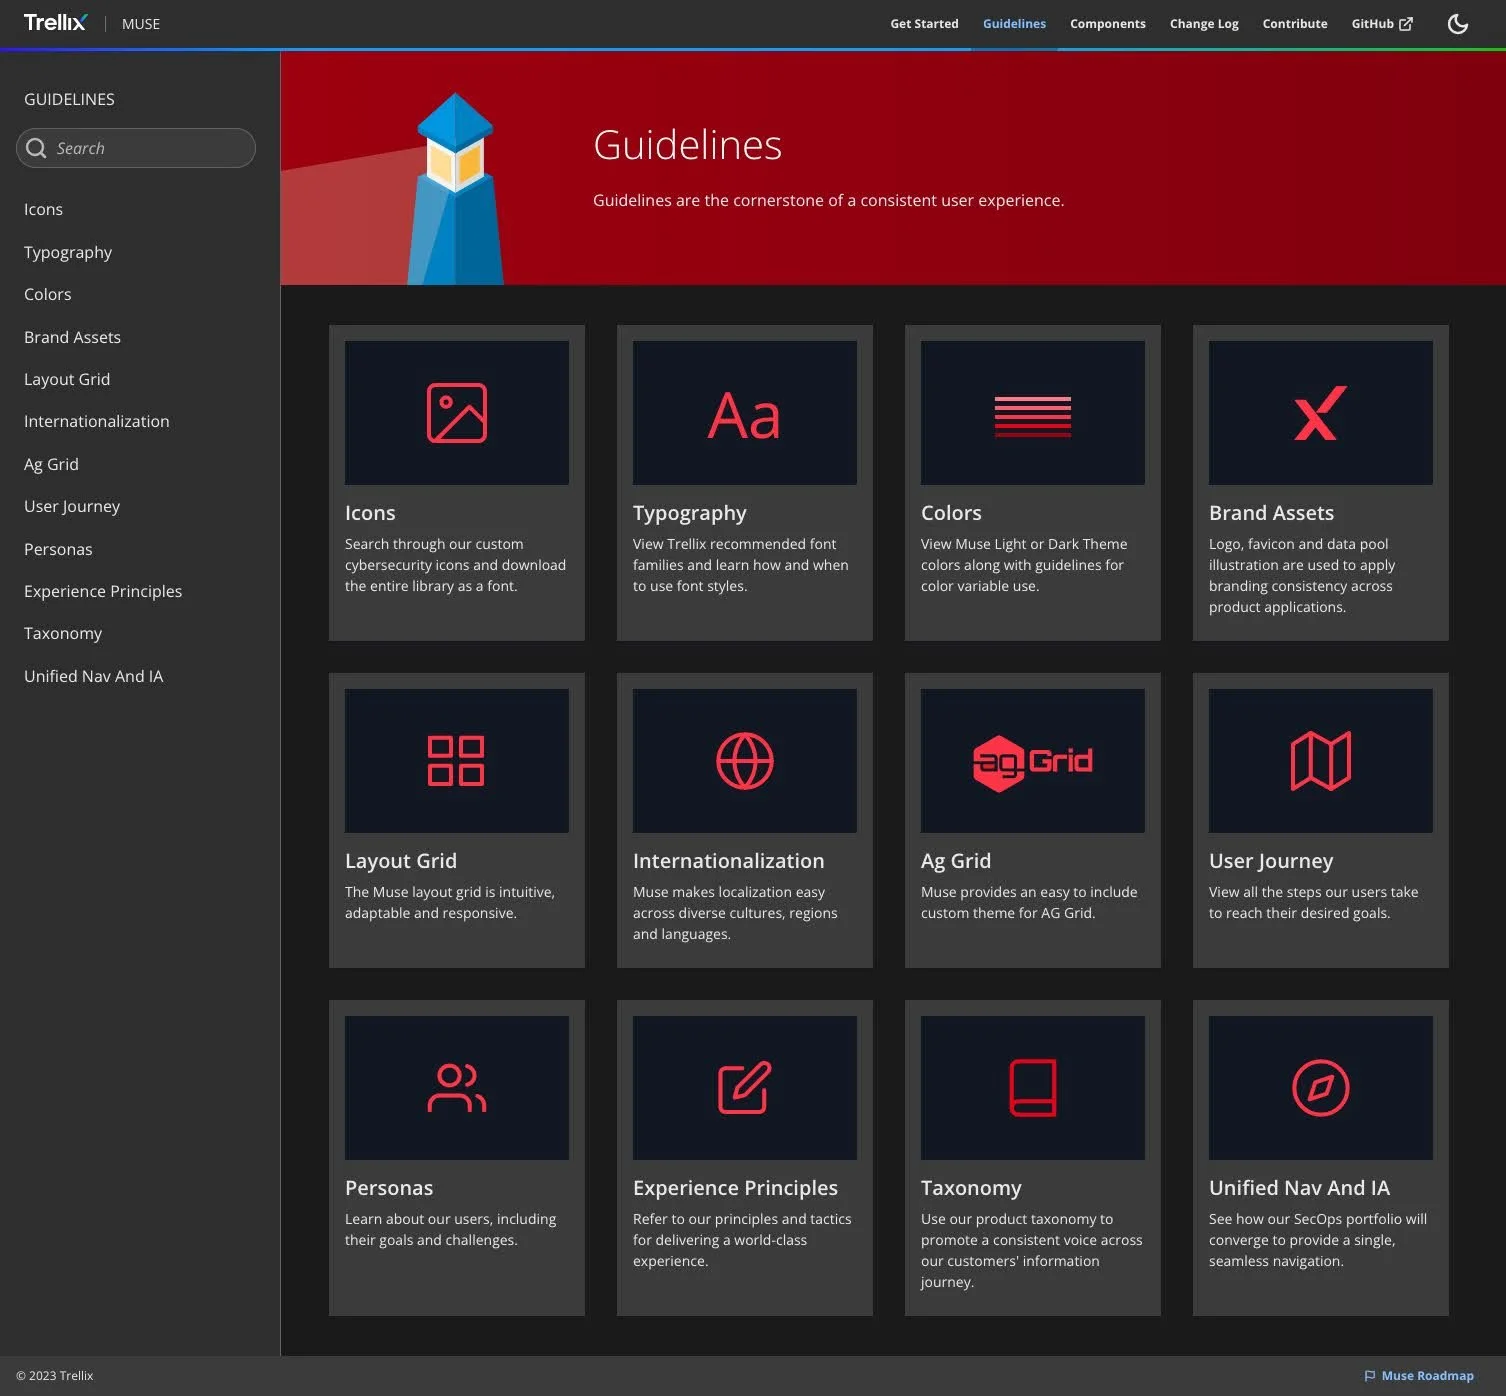Select the Typography Aa thumbnail
The width and height of the screenshot is (1506, 1396).
tap(745, 413)
